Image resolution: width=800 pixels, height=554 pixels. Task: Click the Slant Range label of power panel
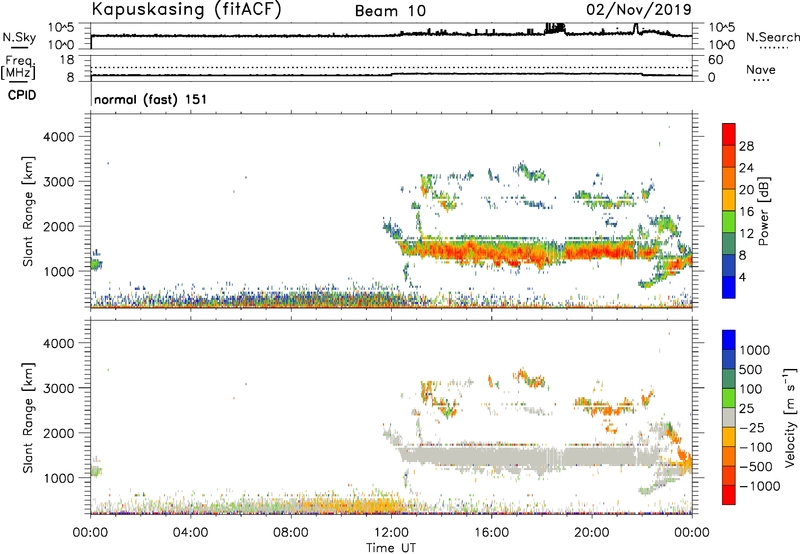click(x=28, y=211)
